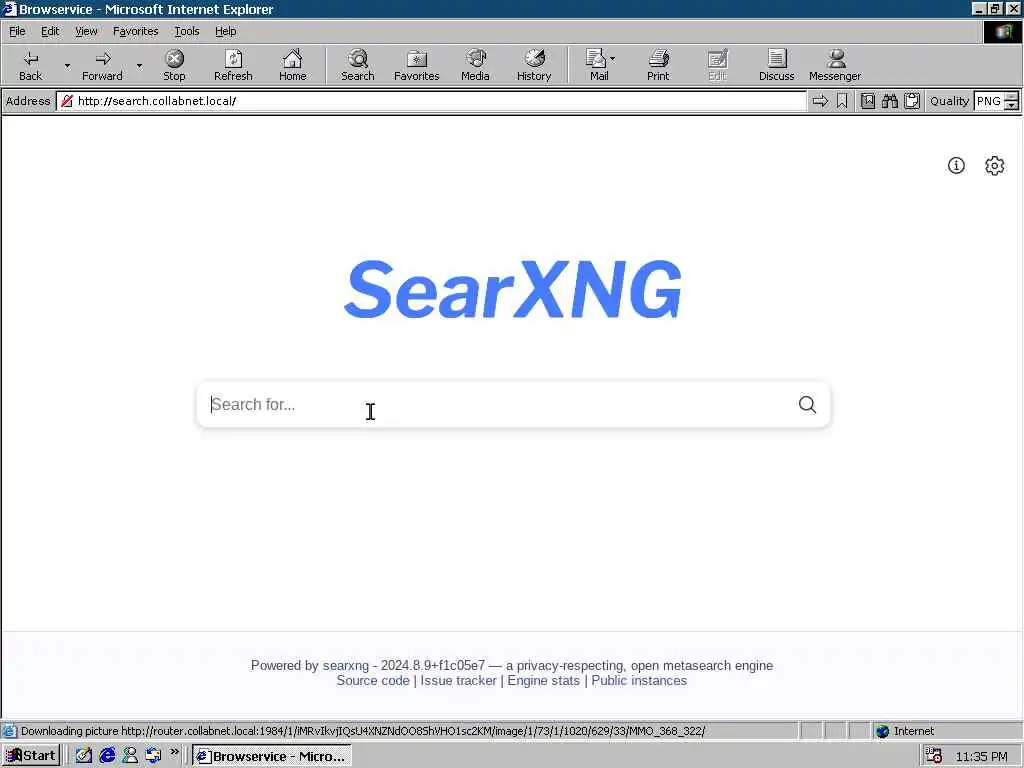Stop loading the page

pos(174,65)
